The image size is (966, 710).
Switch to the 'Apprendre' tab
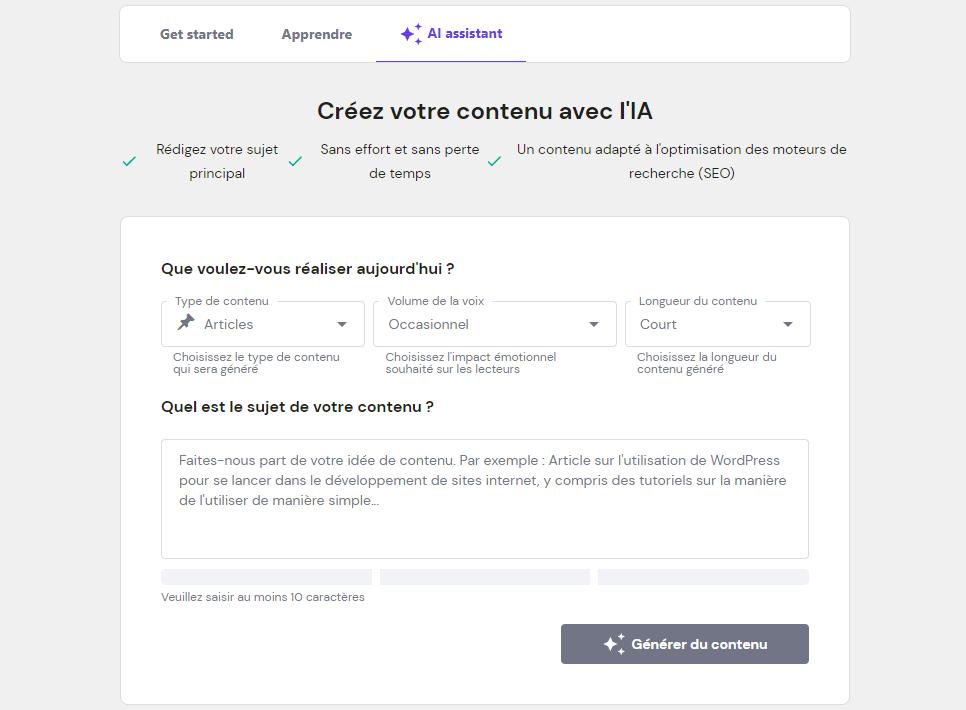click(317, 33)
